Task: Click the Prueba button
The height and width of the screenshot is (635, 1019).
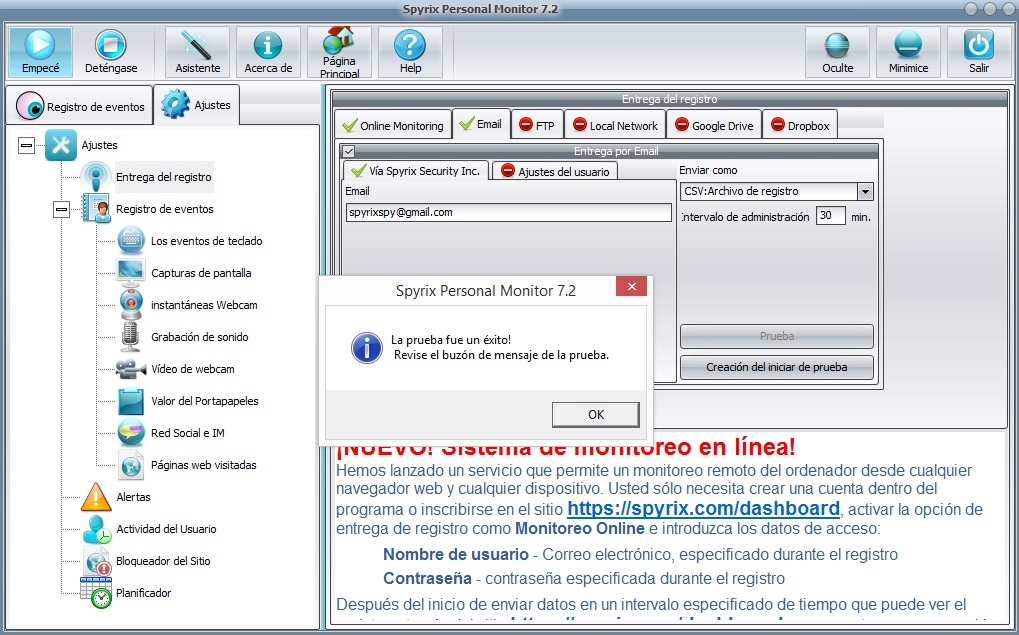Action: click(x=777, y=336)
